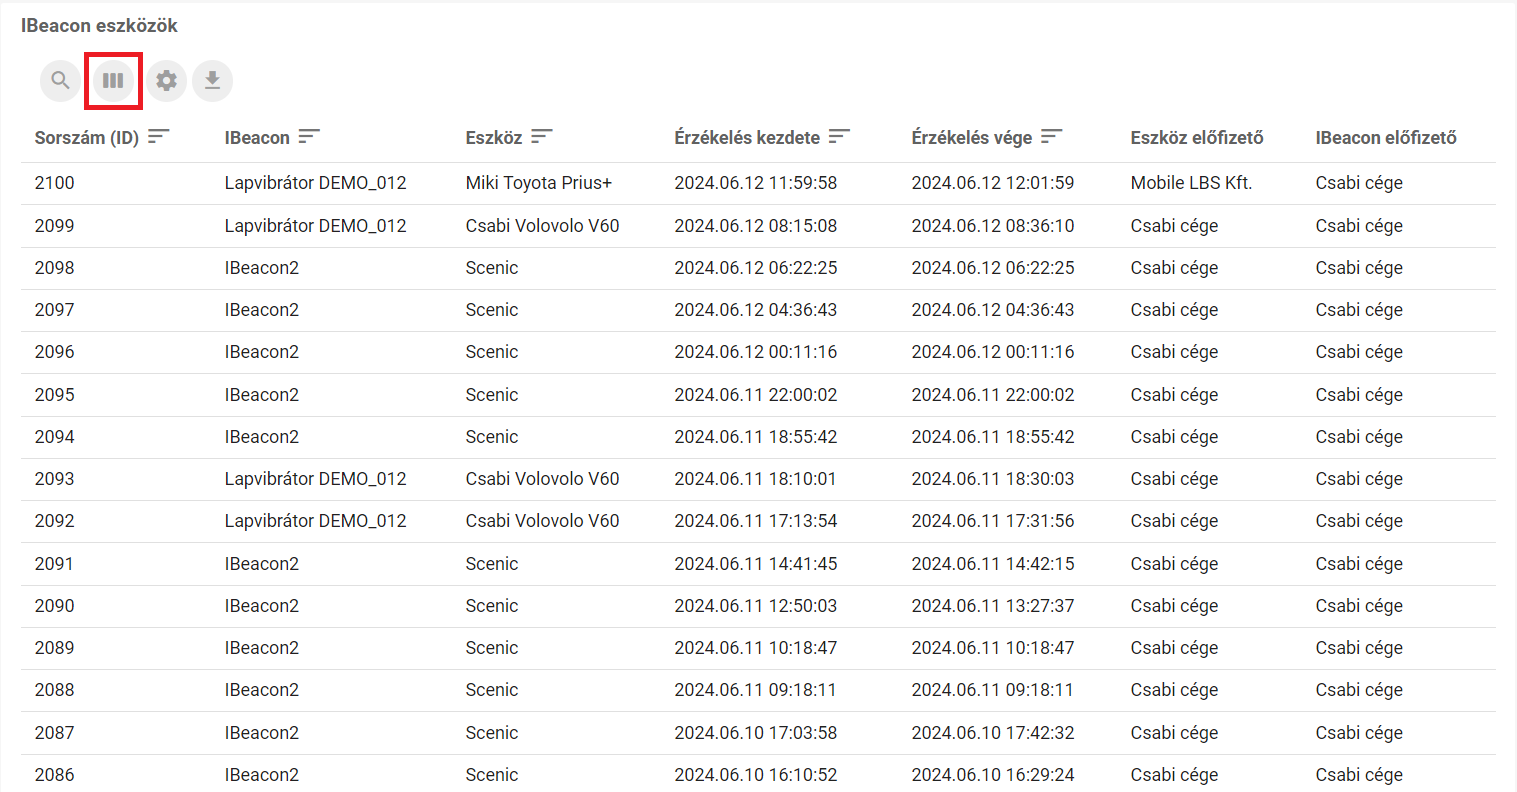Select row with ID 2099
Viewport: 1517px width, 792px height.
55,226
